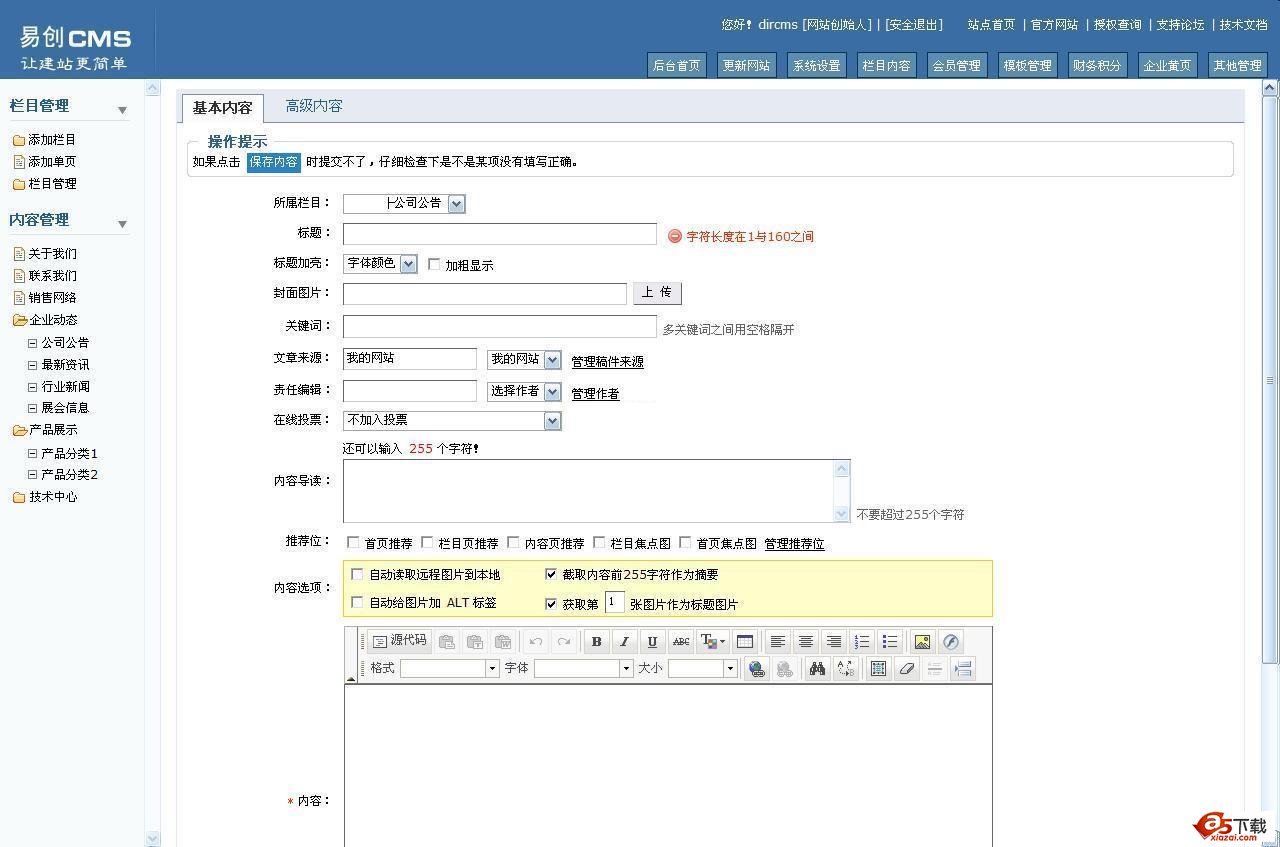Insert image using the picture icon

(x=922, y=642)
